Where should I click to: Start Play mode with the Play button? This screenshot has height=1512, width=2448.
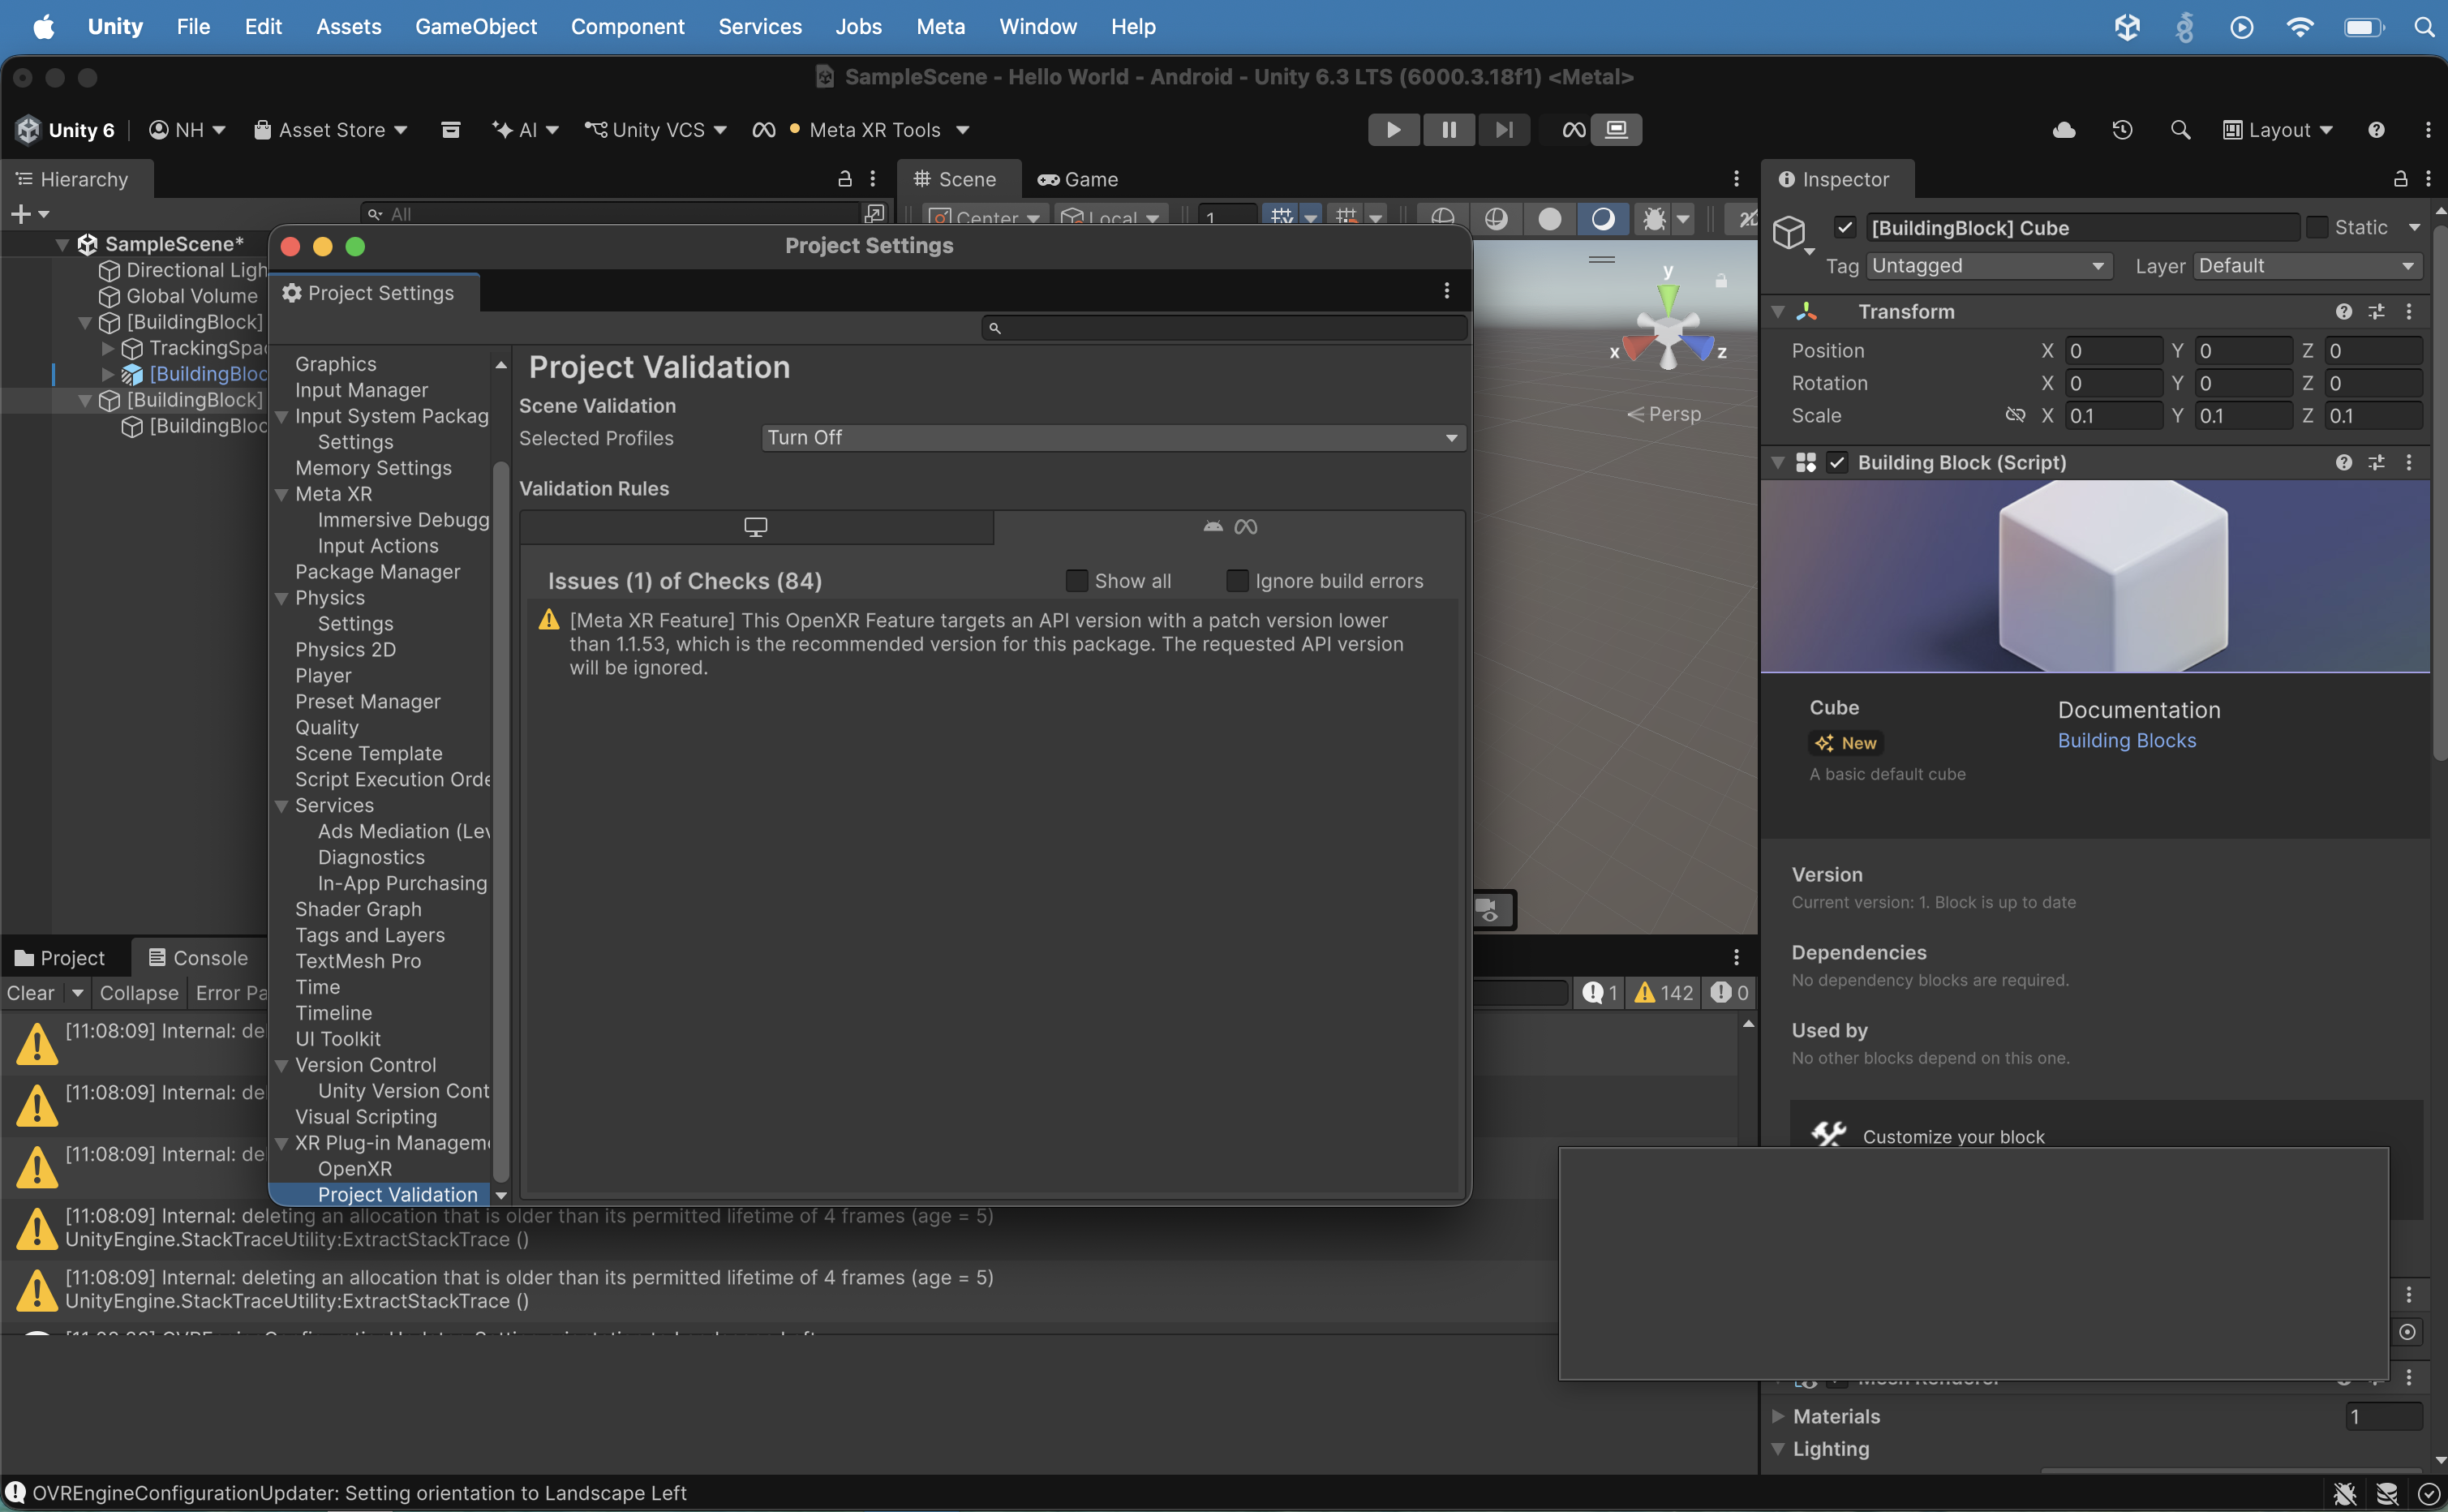pos(1393,130)
